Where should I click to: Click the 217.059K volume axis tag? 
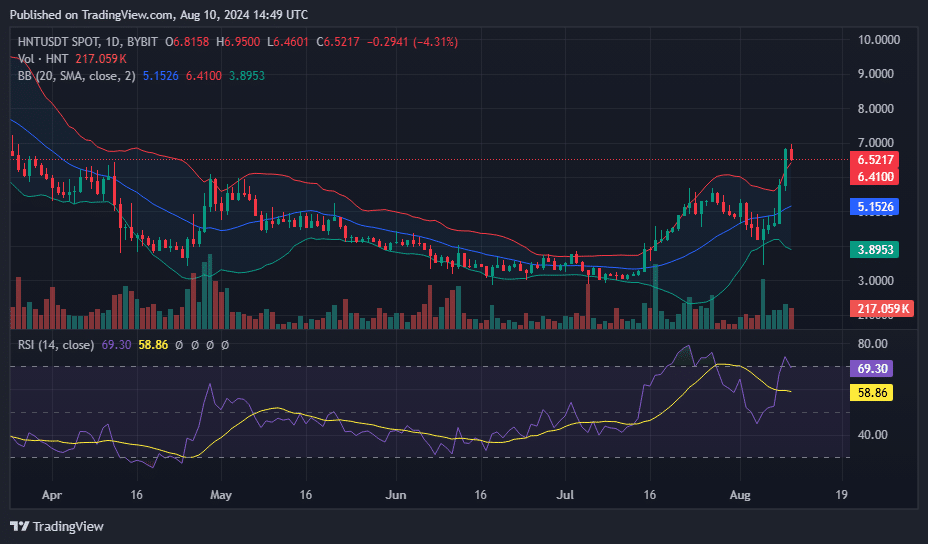(882, 308)
